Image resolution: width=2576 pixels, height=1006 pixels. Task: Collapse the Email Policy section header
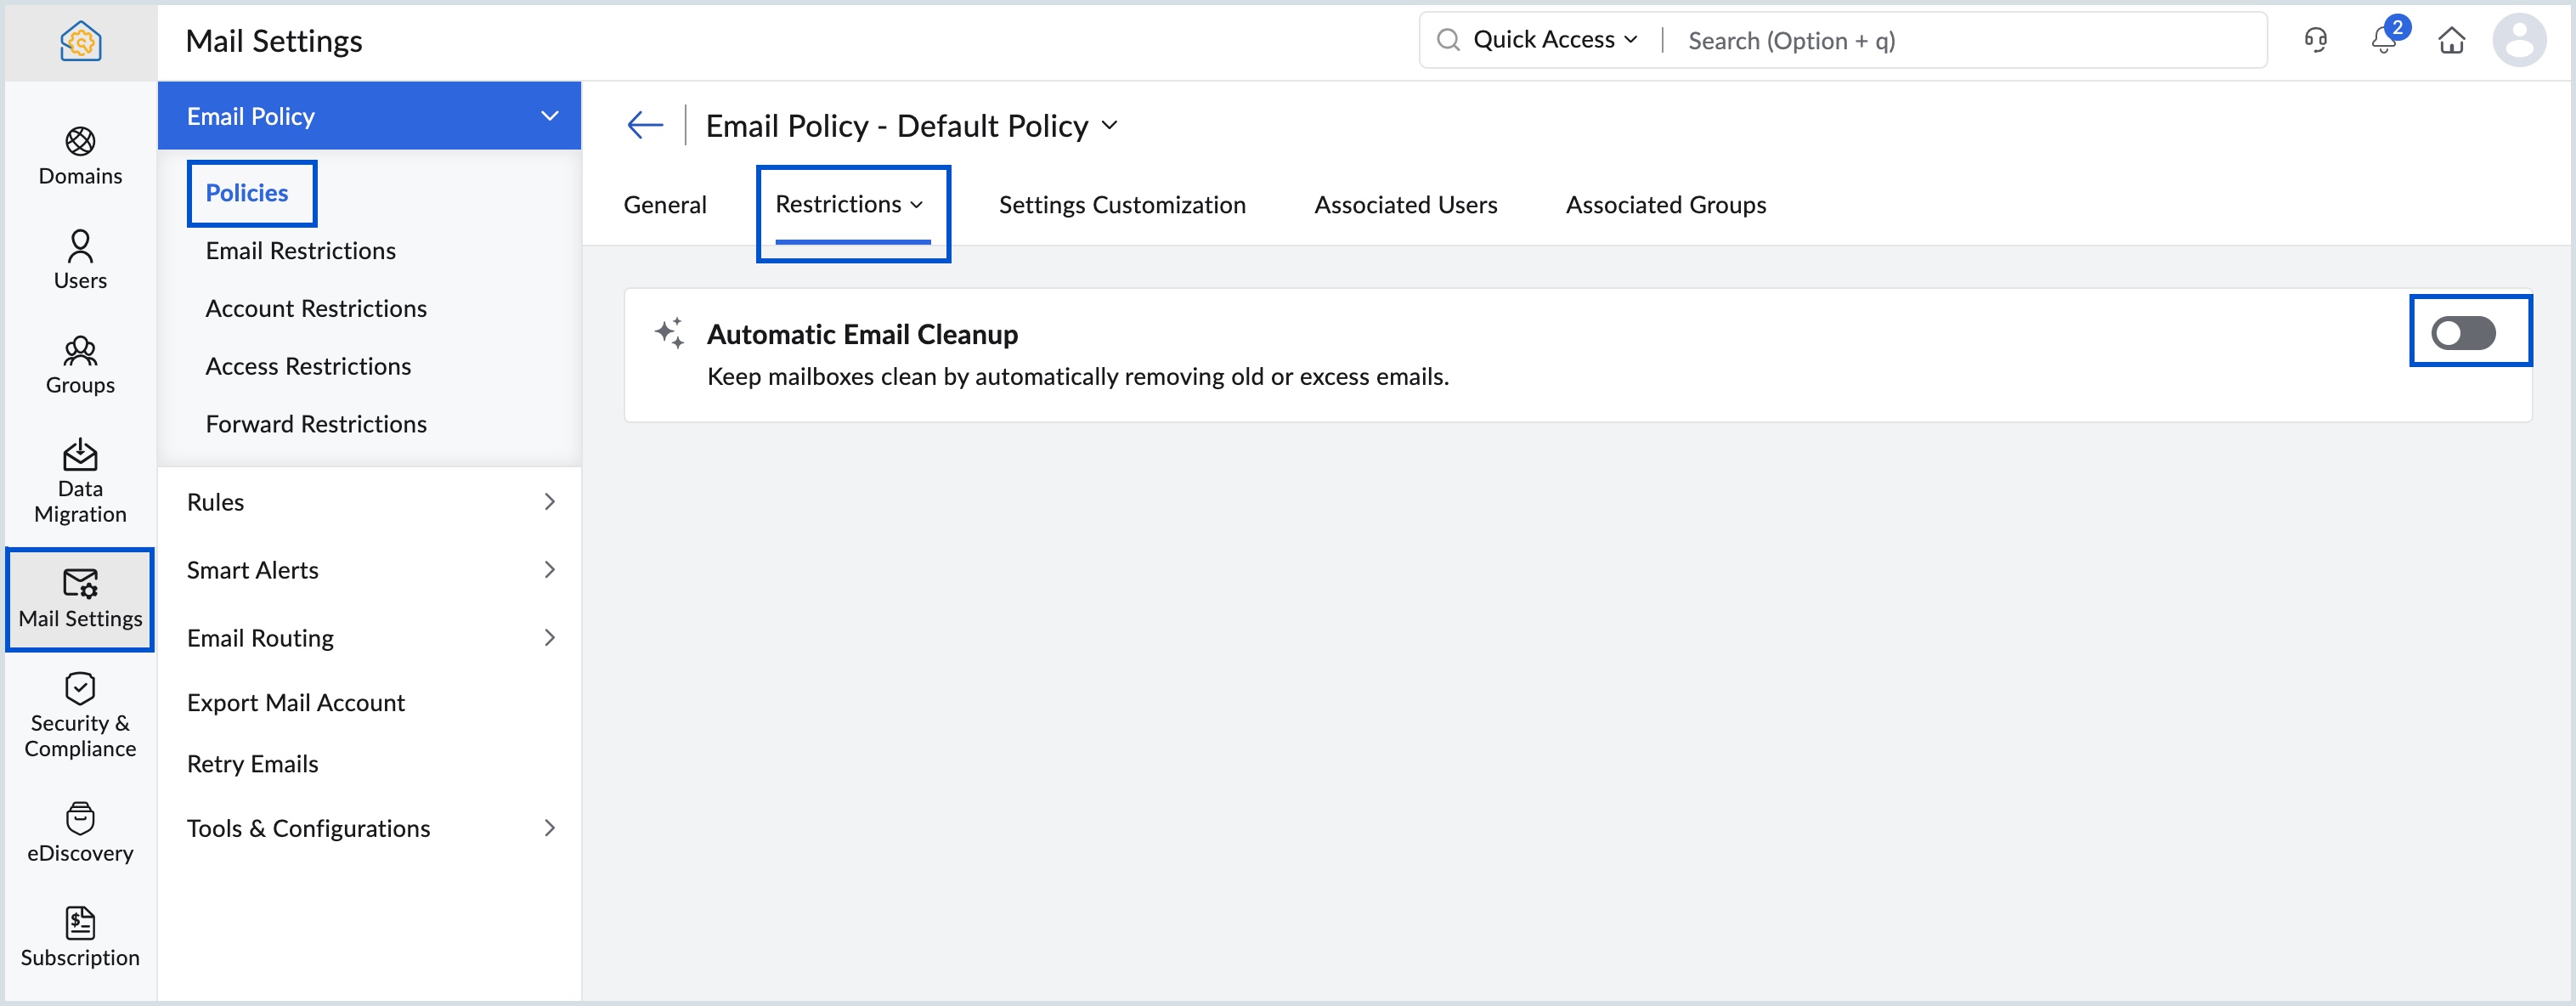[x=369, y=116]
